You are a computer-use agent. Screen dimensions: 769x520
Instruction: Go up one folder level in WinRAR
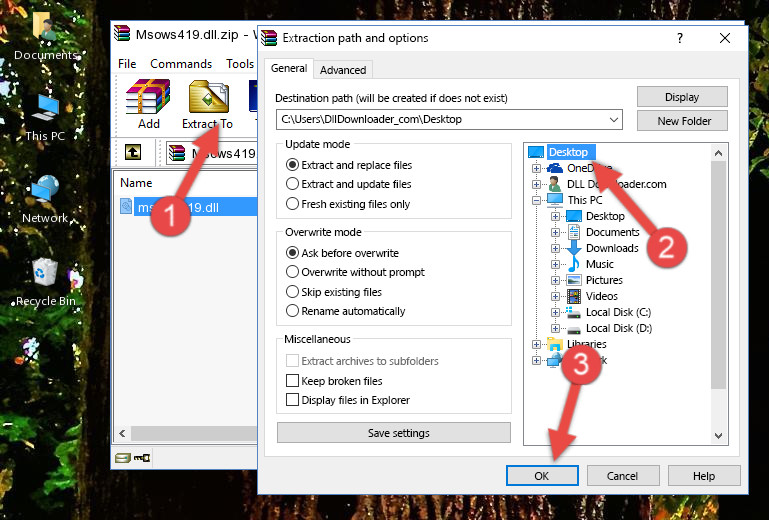coord(133,153)
